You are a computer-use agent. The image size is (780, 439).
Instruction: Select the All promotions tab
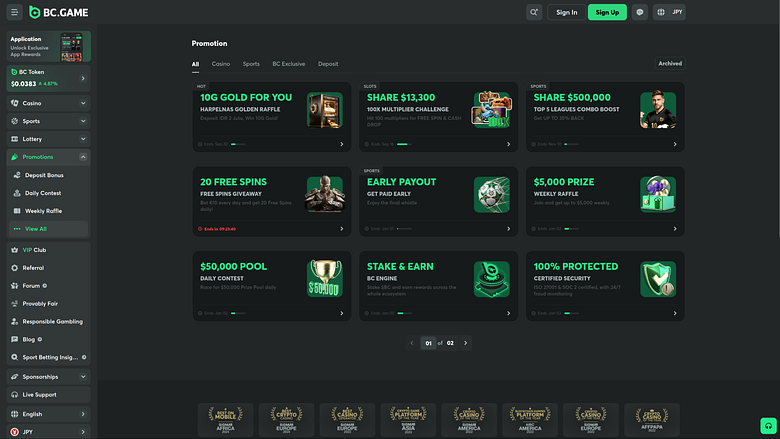195,64
